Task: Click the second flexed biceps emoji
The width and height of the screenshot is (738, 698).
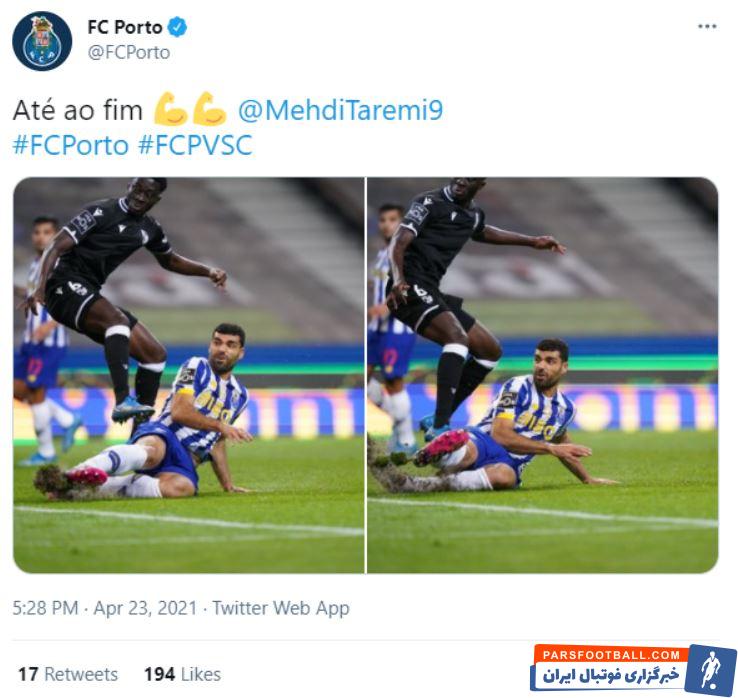Action: (x=209, y=110)
